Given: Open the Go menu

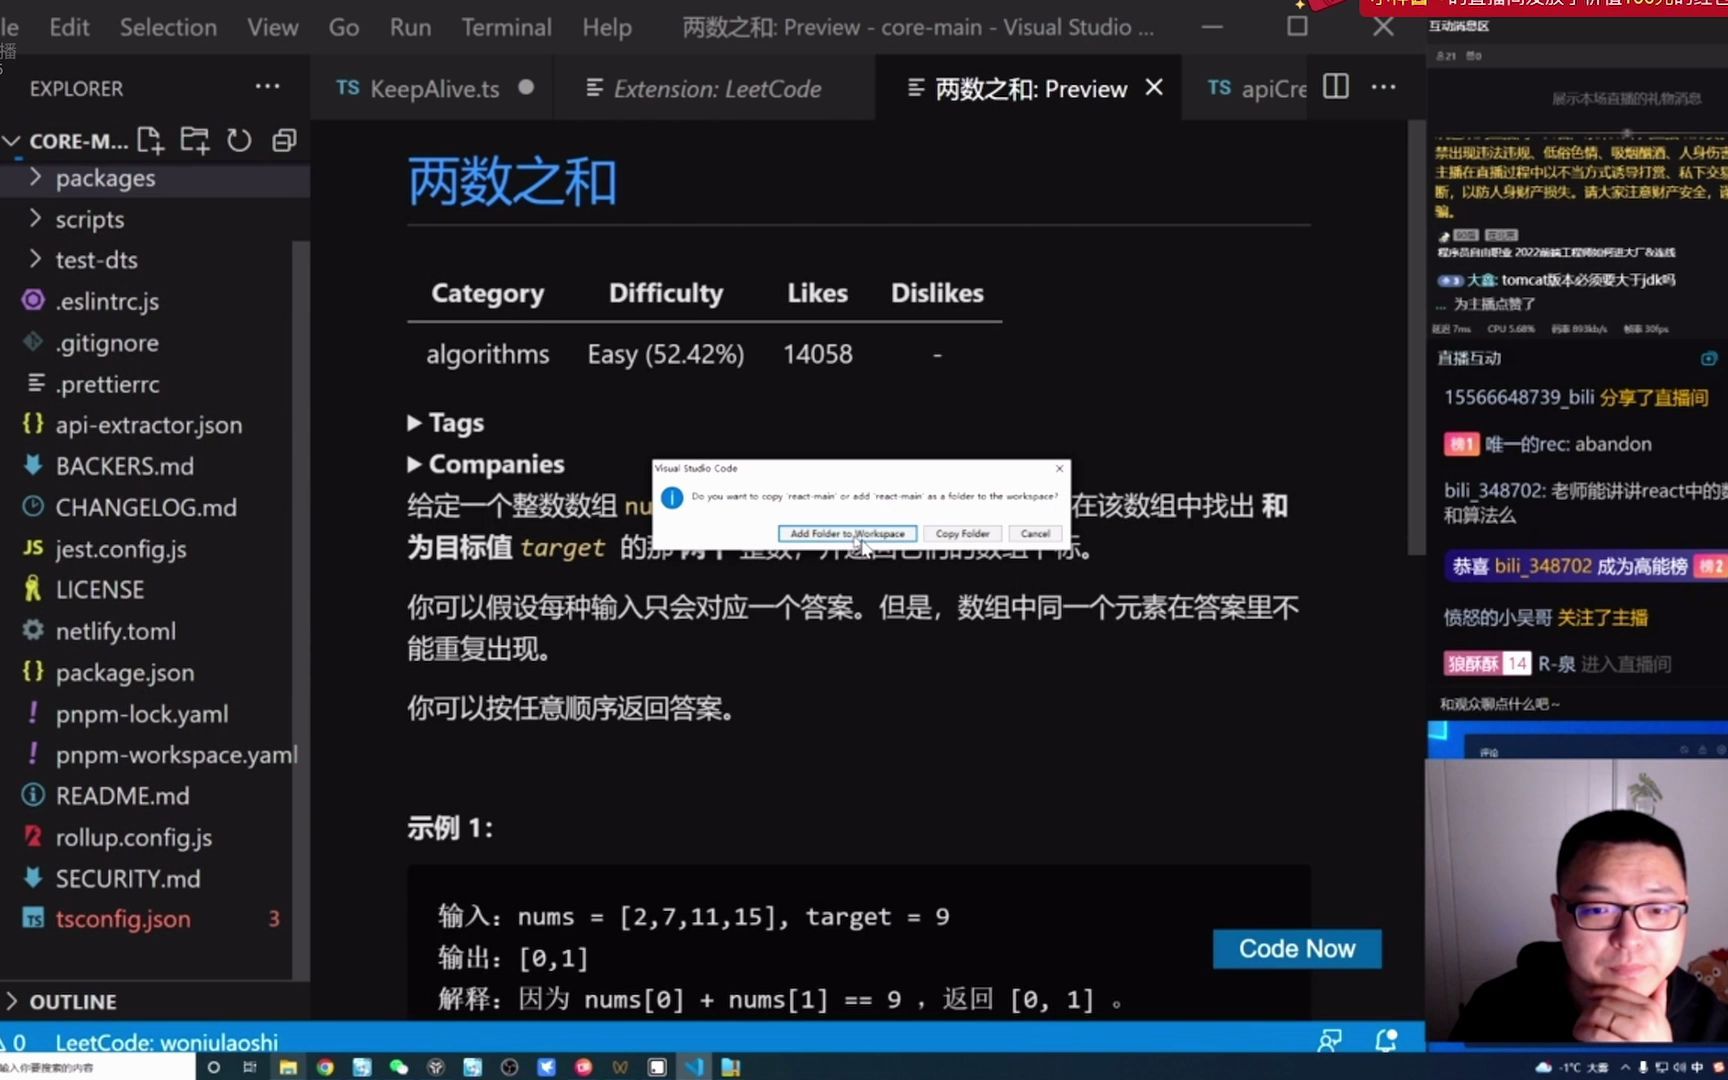Looking at the screenshot, I should [x=344, y=27].
